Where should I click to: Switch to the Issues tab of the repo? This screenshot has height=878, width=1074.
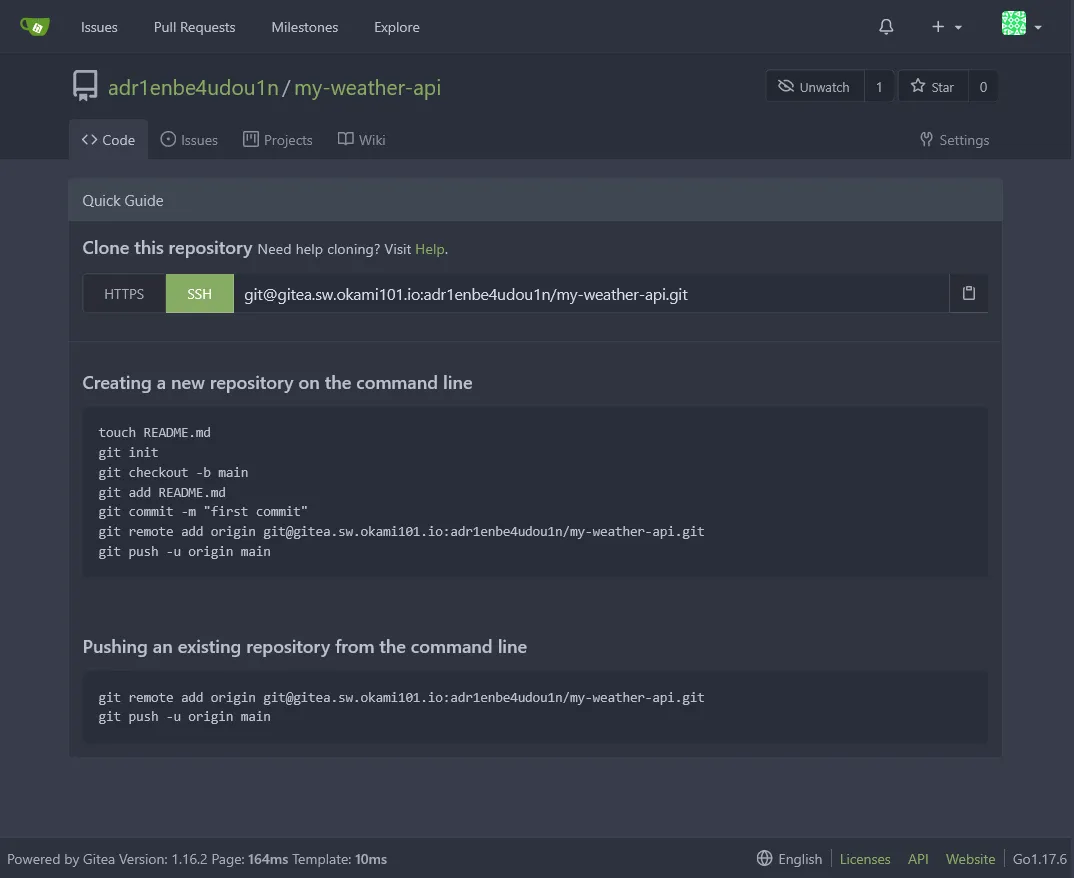click(x=189, y=139)
